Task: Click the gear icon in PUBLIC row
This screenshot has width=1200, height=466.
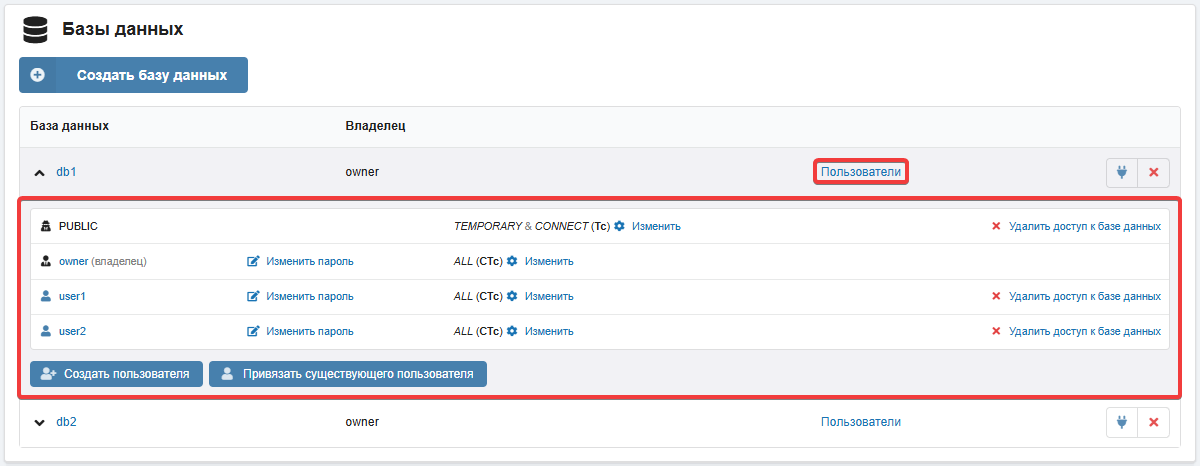Action: coord(619,226)
